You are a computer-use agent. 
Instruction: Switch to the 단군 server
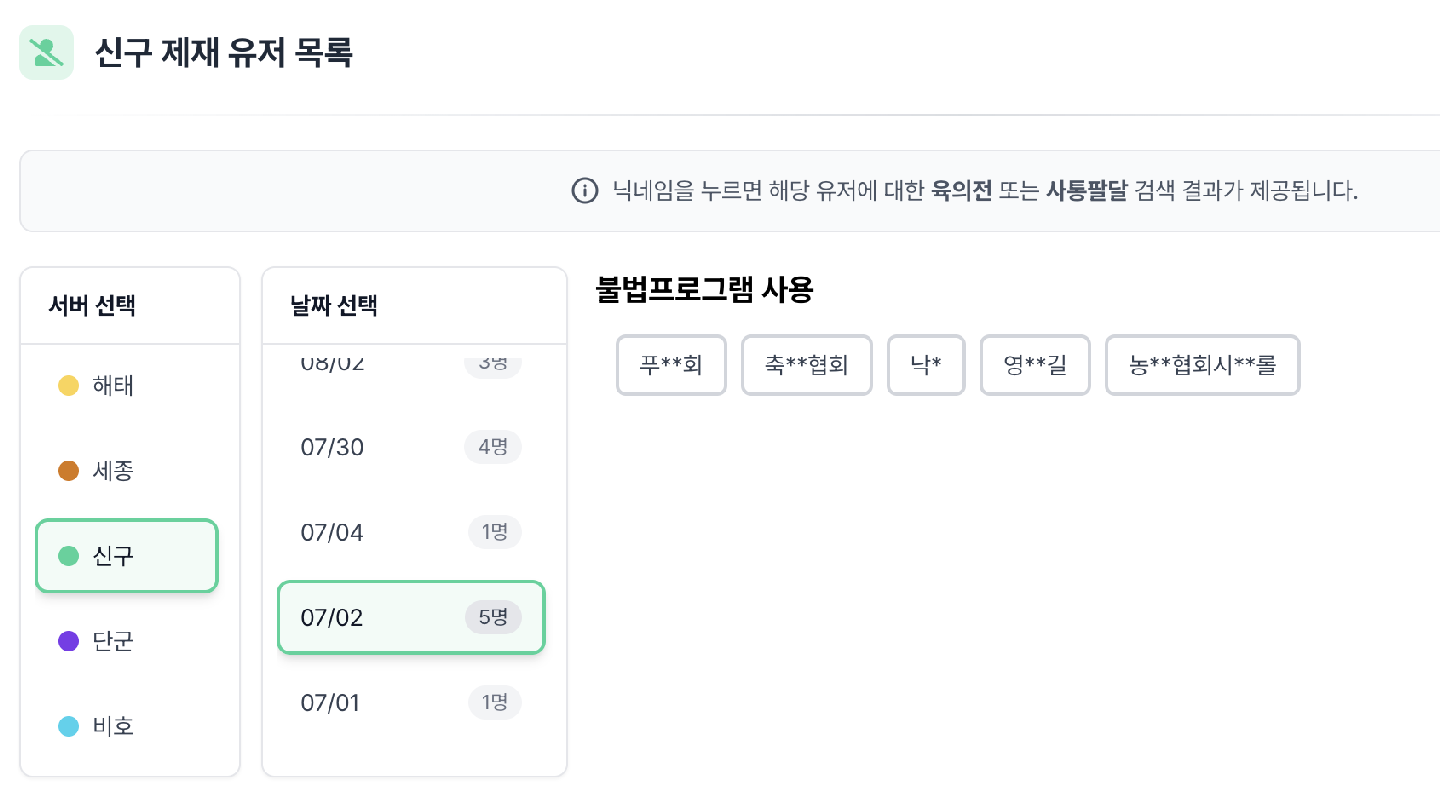click(127, 641)
